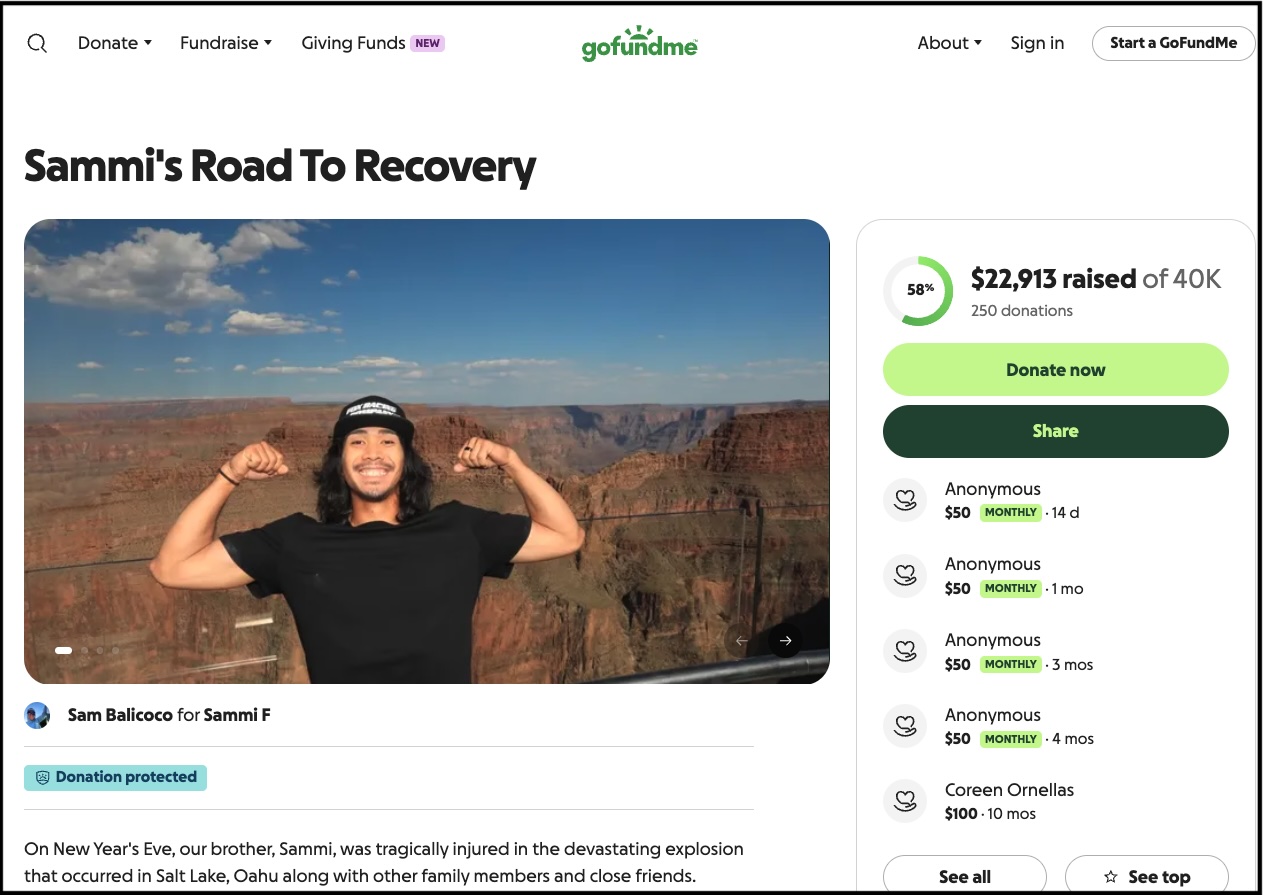1263x895 pixels.
Task: Click the shield icon in Donation protected badge
Action: pos(42,777)
